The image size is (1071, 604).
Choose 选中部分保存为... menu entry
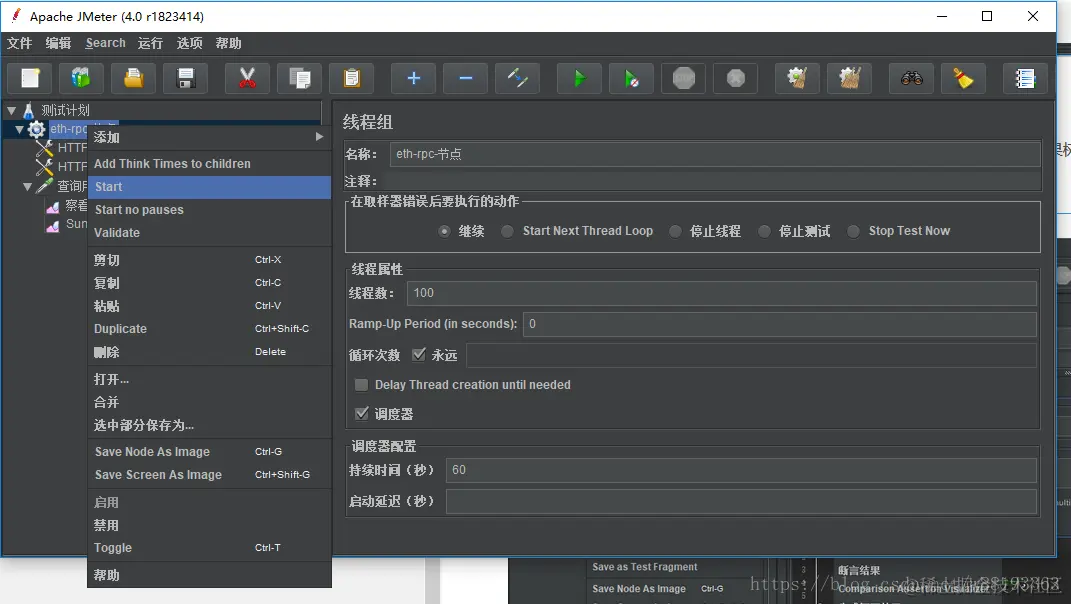209,425
